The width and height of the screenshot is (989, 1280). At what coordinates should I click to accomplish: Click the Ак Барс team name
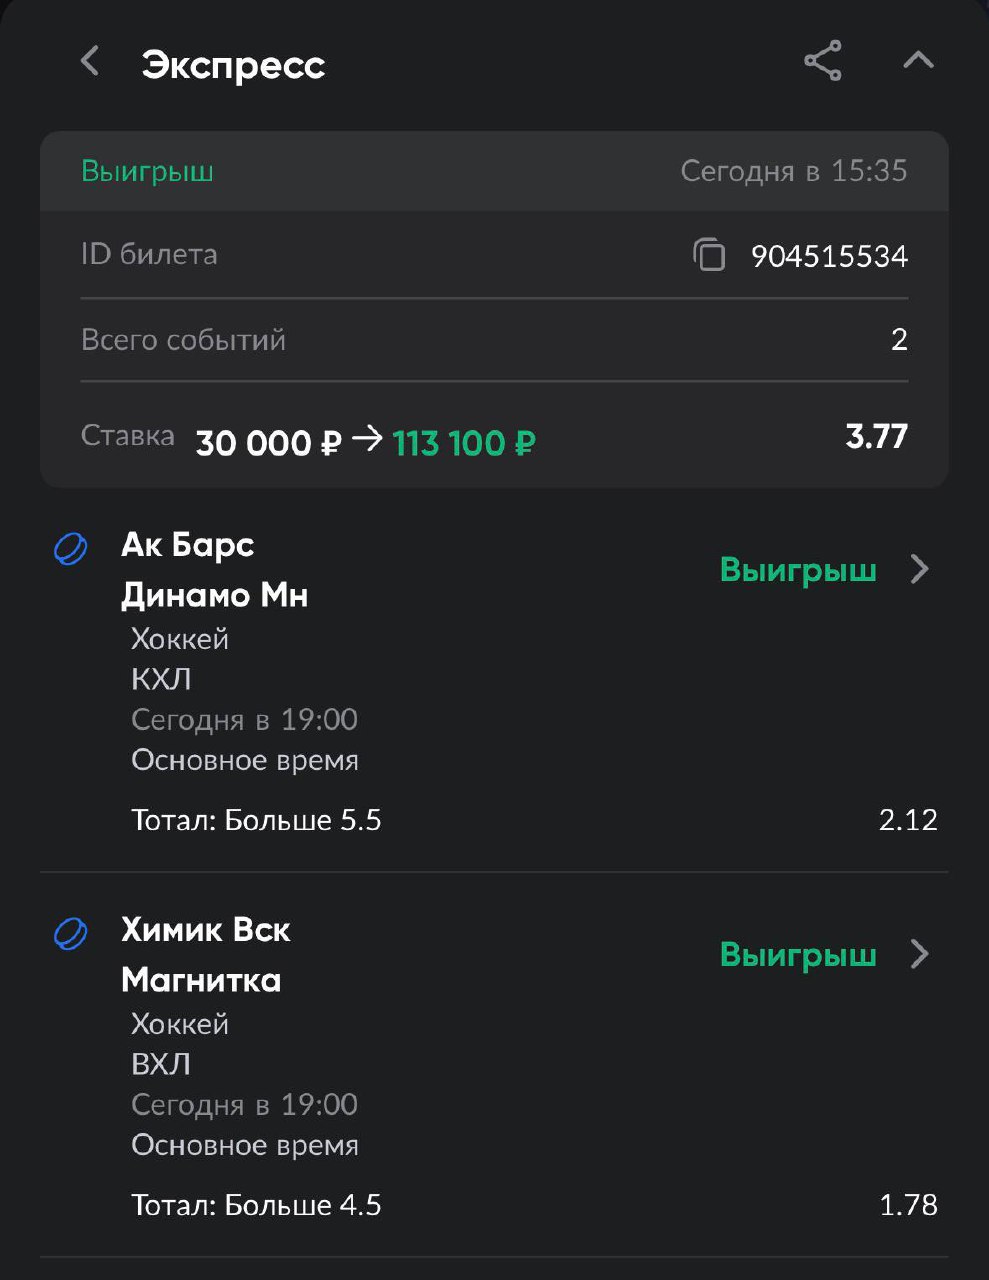[188, 545]
